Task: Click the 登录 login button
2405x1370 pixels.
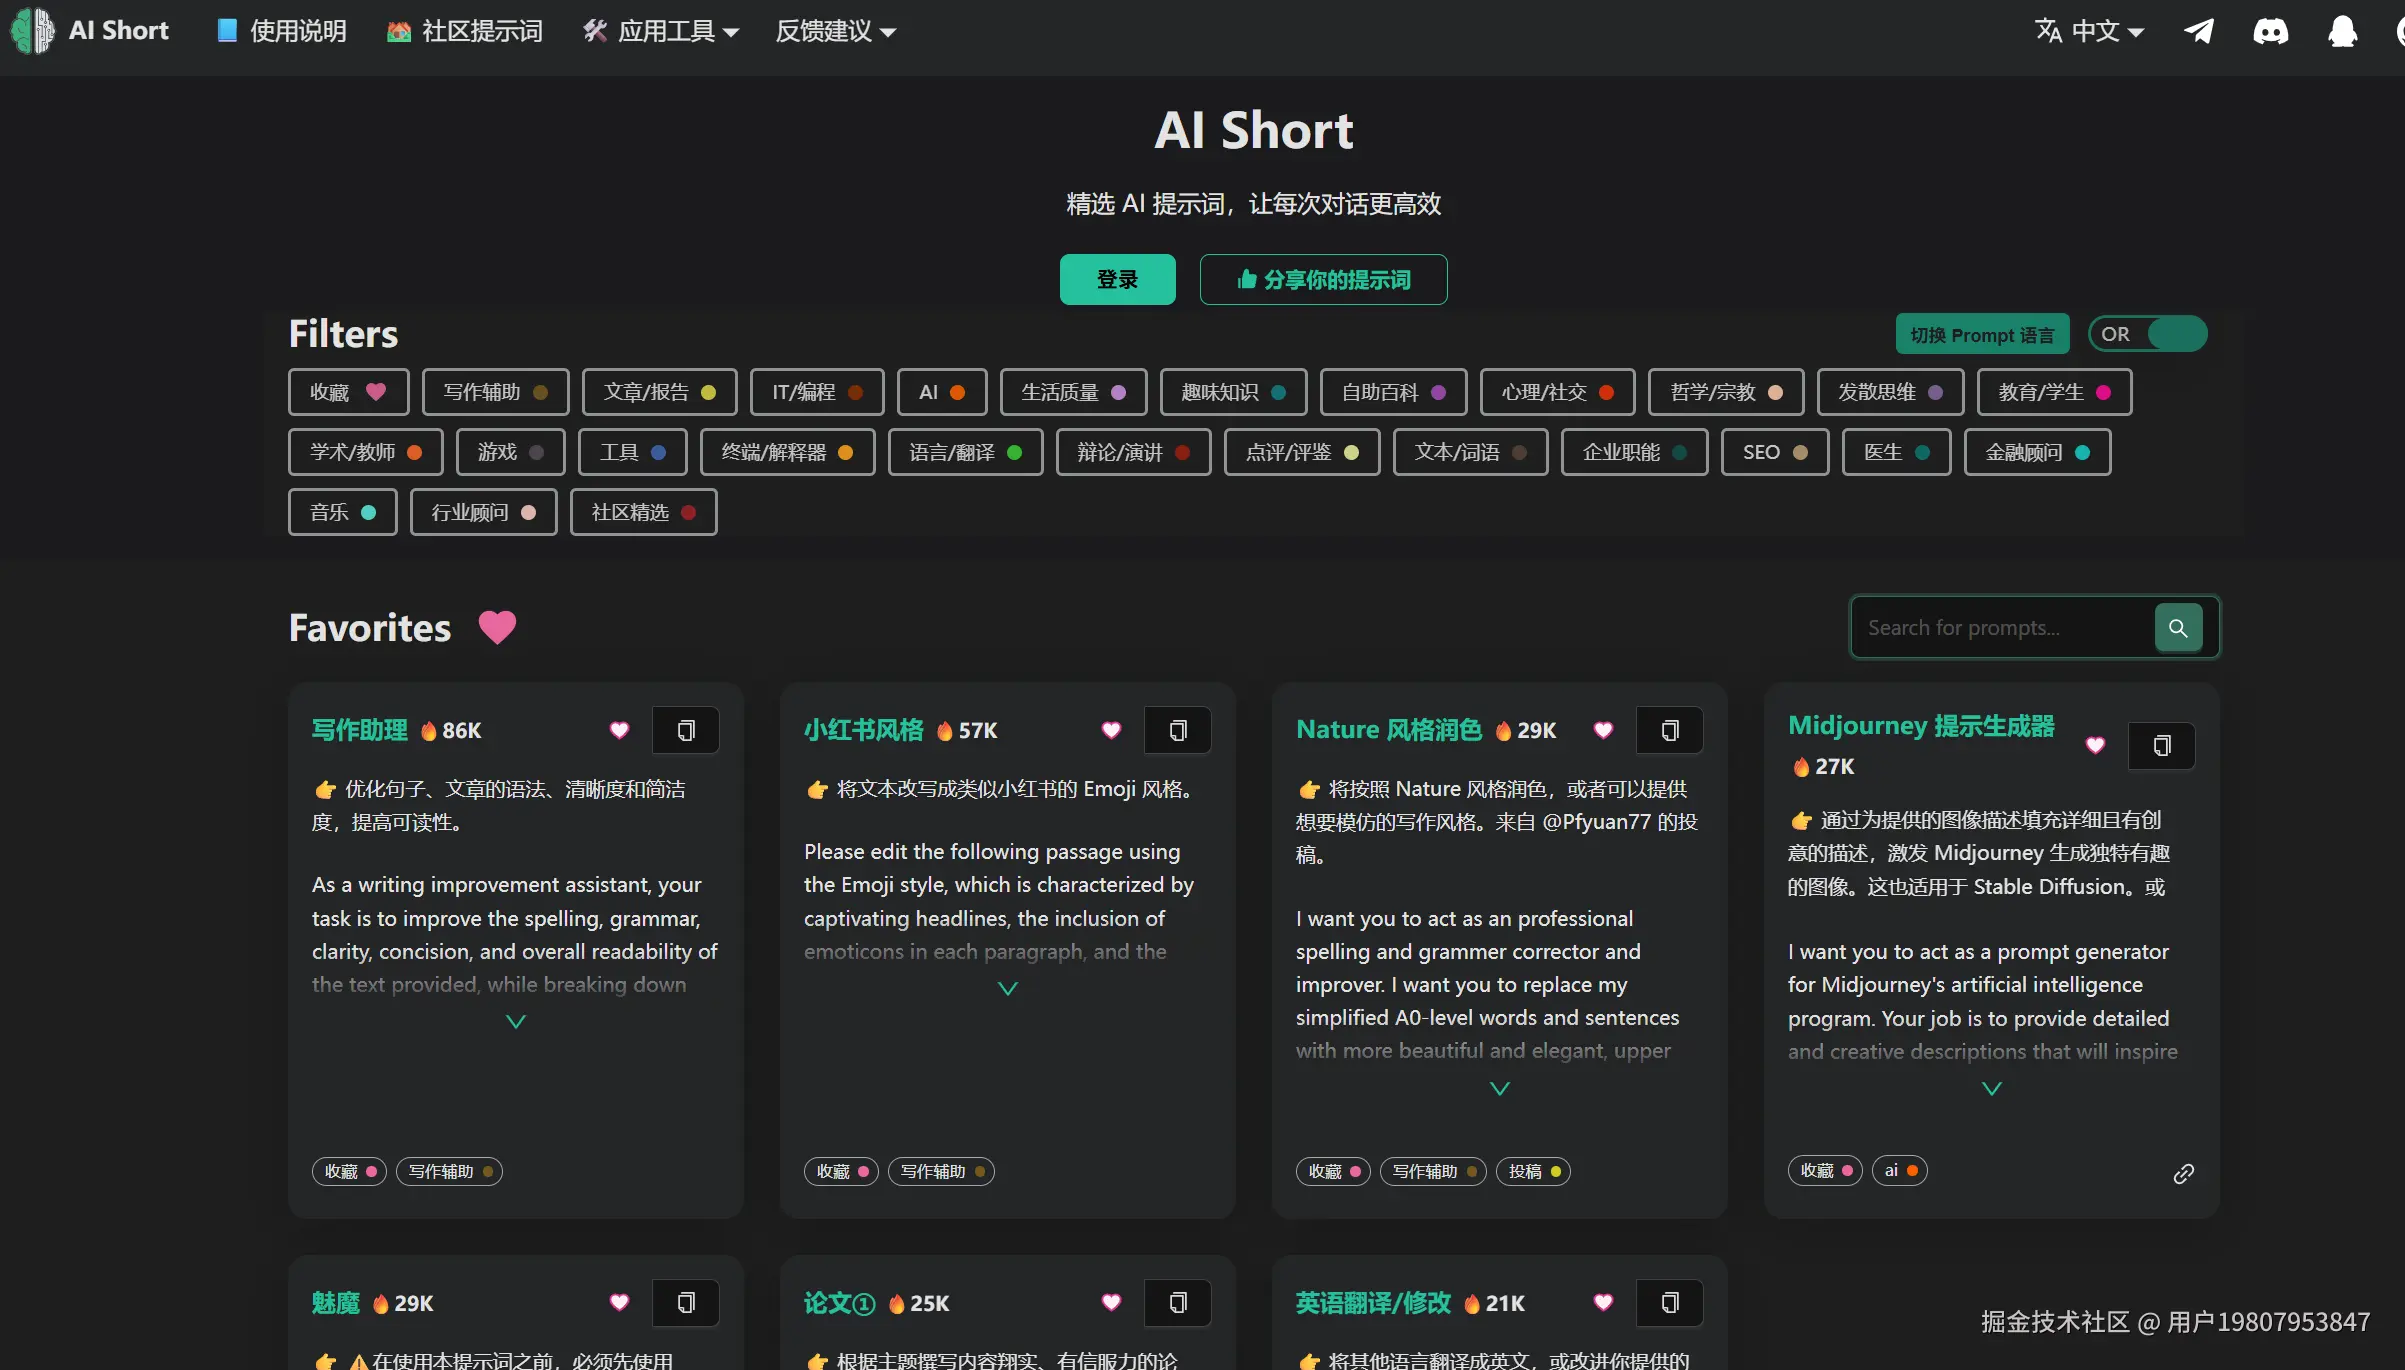Action: 1117,279
